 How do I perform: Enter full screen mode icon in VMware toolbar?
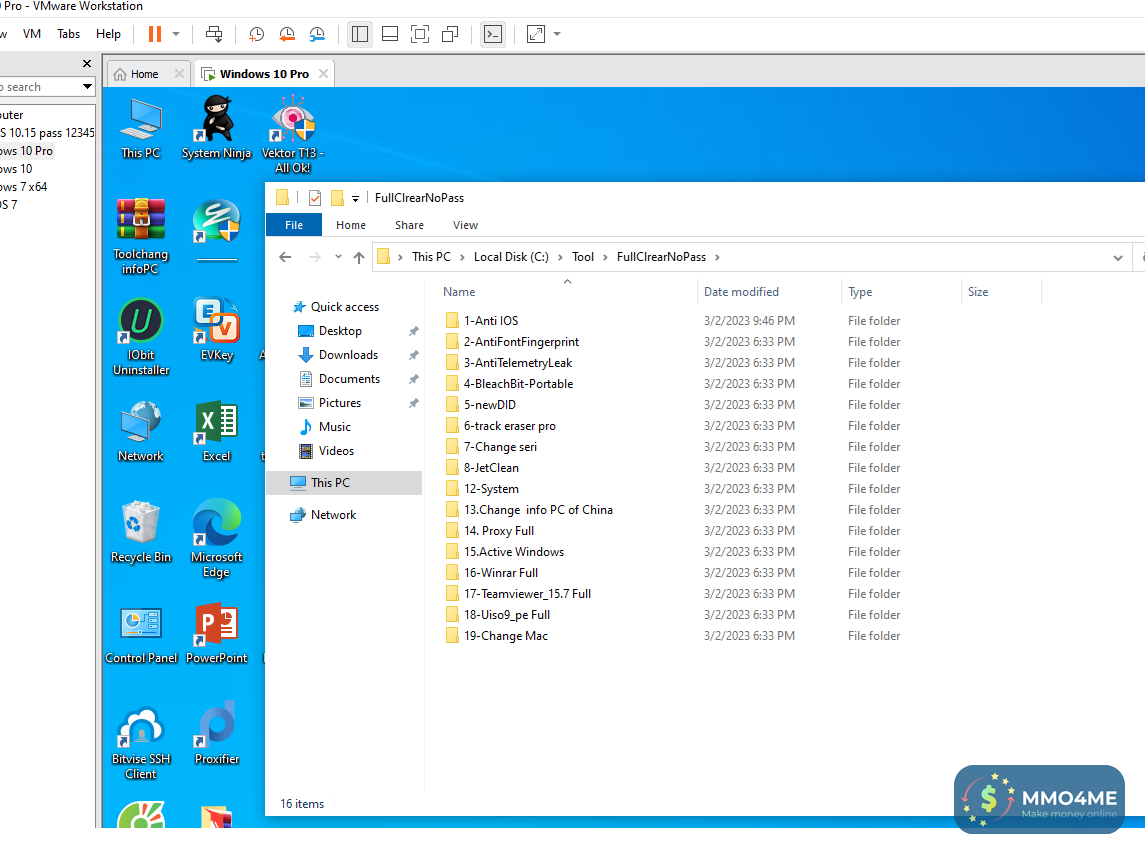pyautogui.click(x=421, y=34)
